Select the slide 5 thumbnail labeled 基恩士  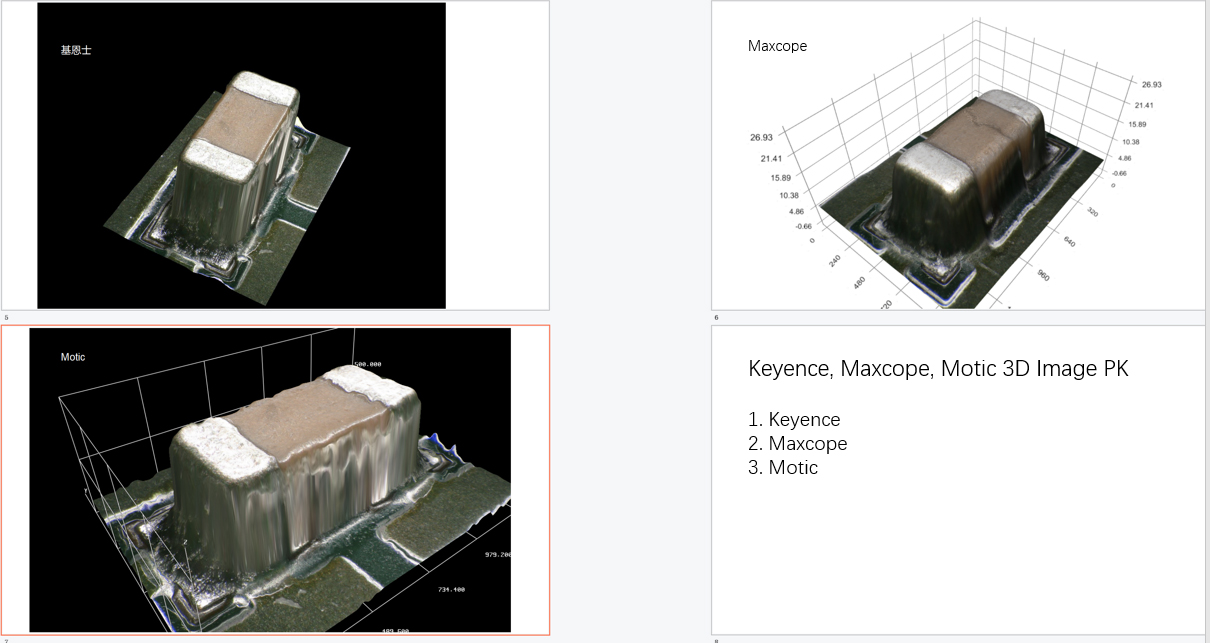click(275, 155)
